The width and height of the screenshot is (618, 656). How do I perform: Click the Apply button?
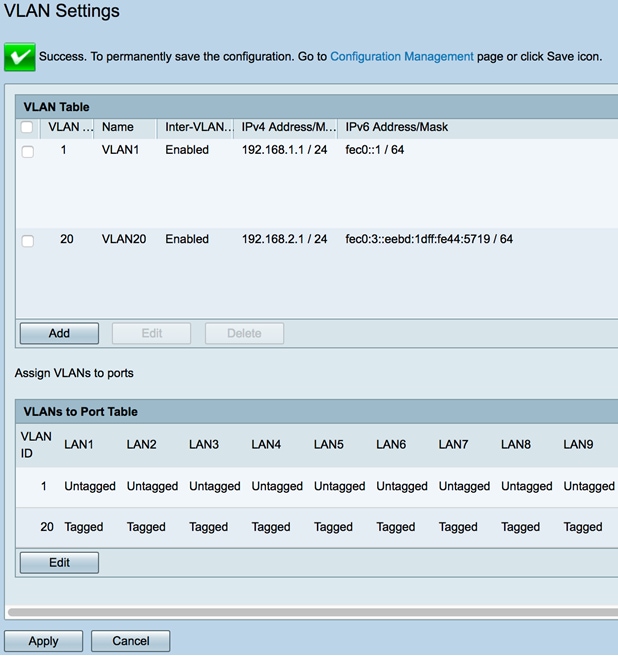coord(44,641)
